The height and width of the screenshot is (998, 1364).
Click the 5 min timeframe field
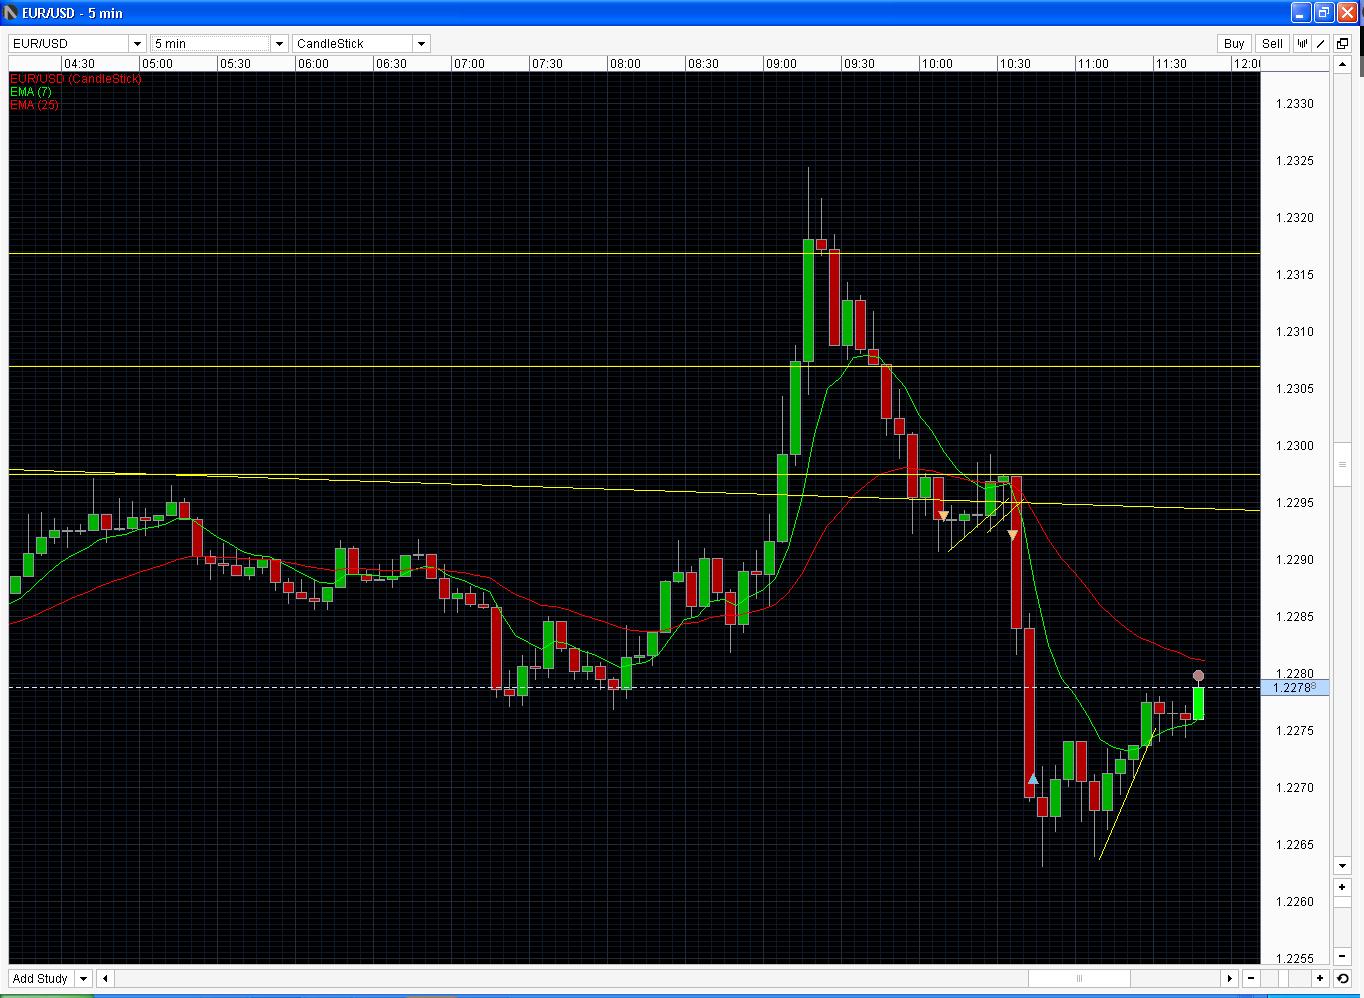click(210, 44)
